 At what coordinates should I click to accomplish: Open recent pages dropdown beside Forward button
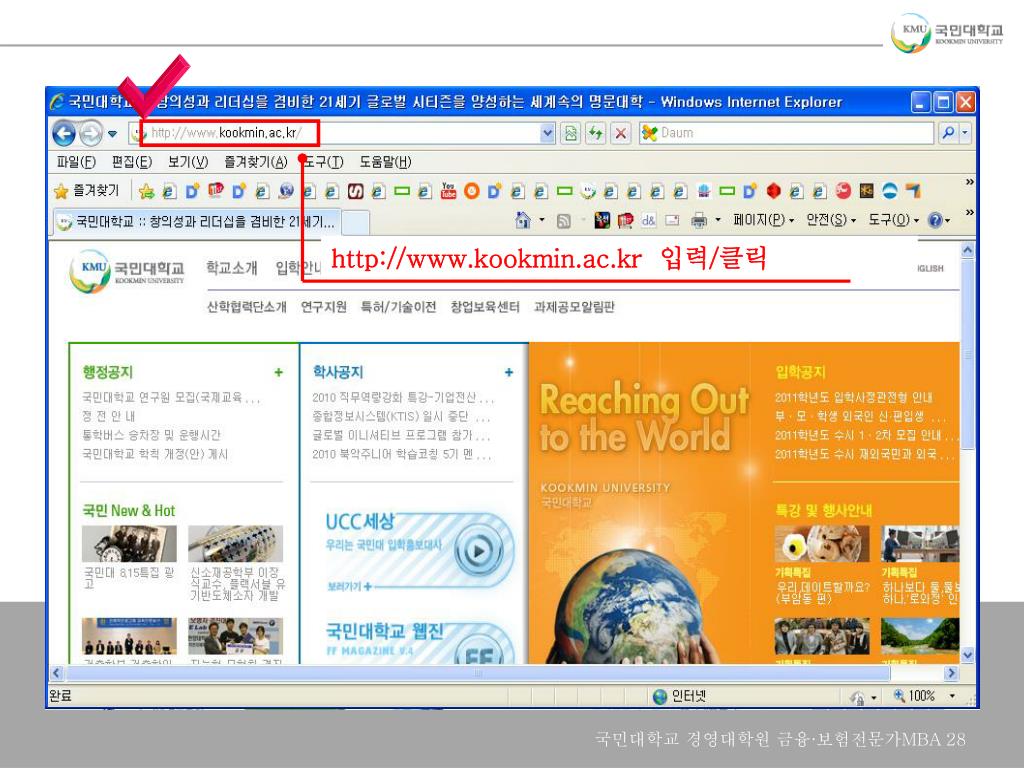tap(112, 134)
